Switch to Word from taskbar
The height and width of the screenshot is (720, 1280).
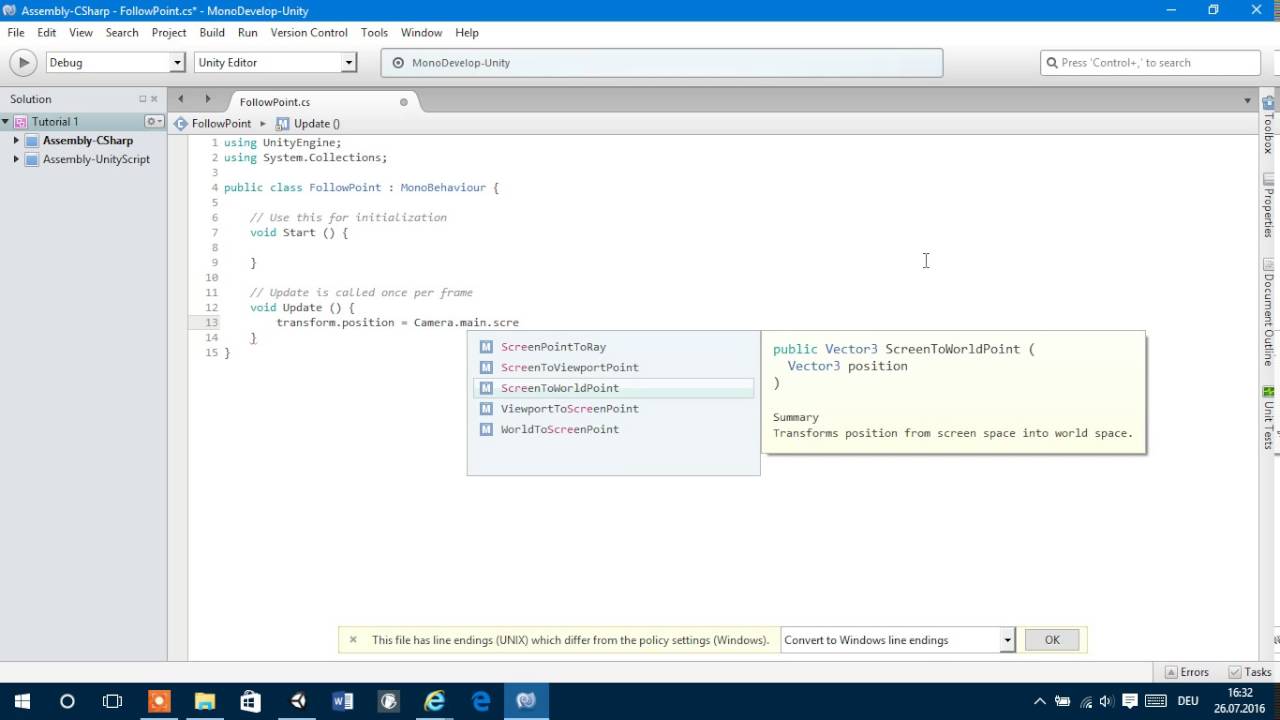(x=342, y=701)
